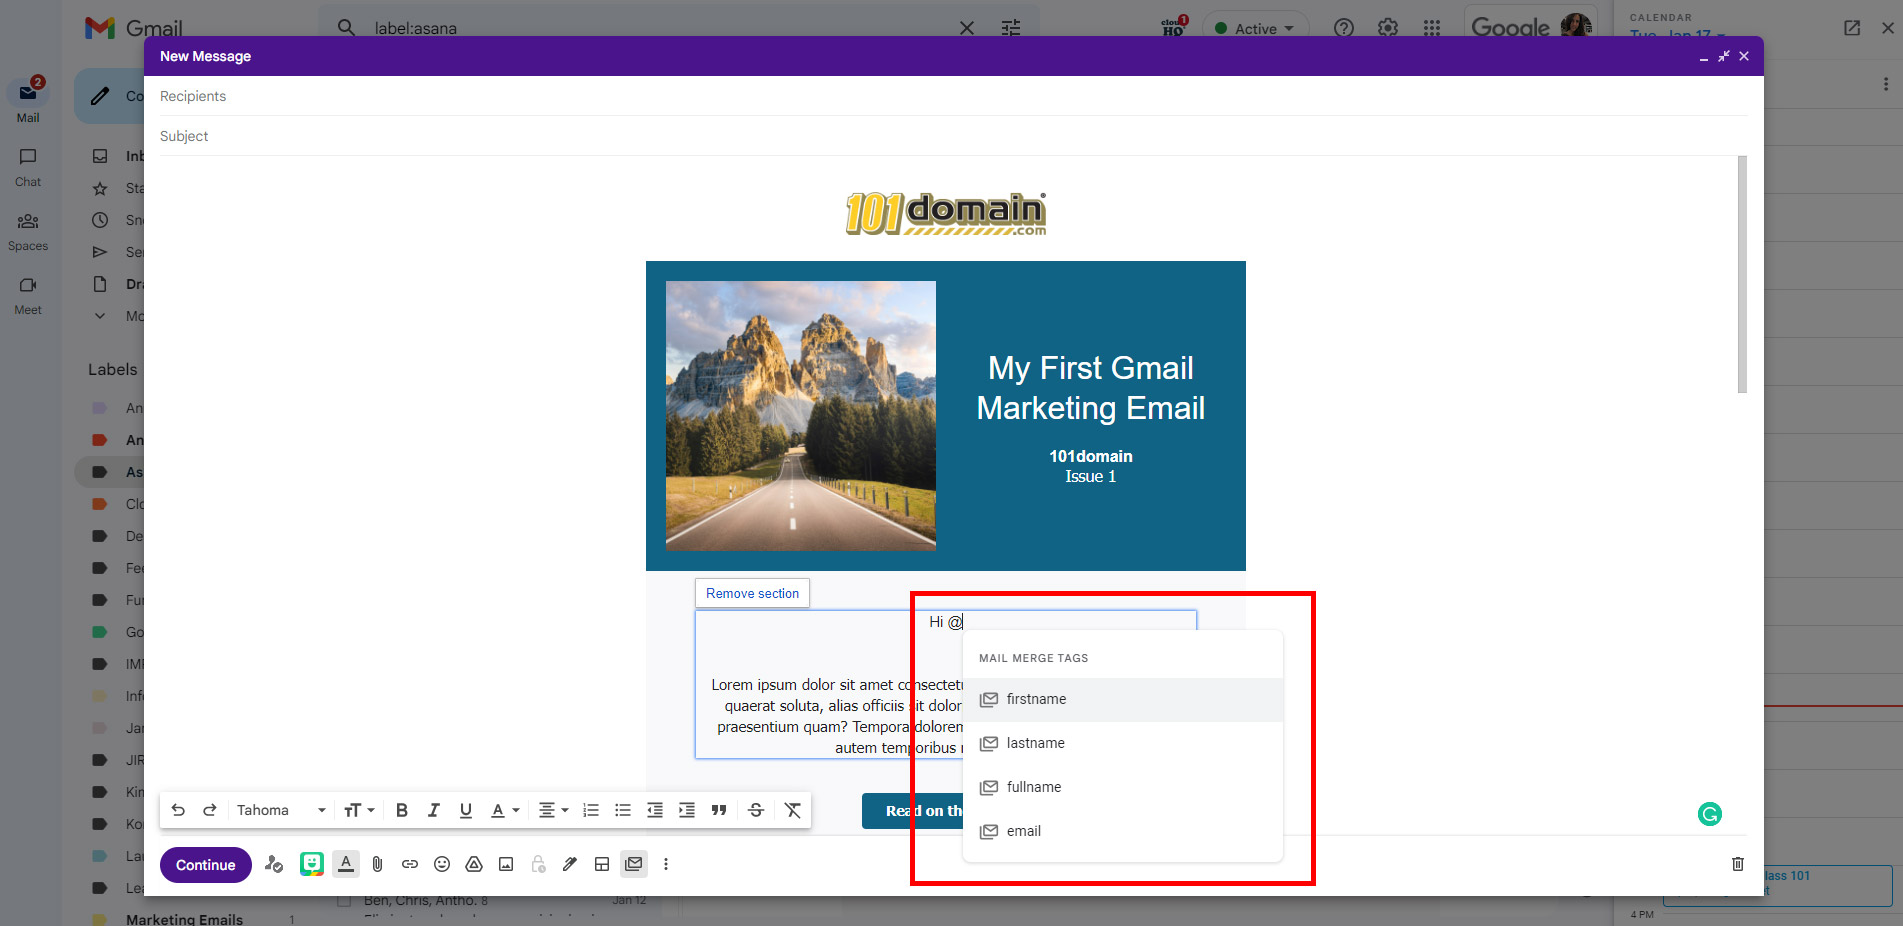Select the email merge tag

tap(1122, 831)
